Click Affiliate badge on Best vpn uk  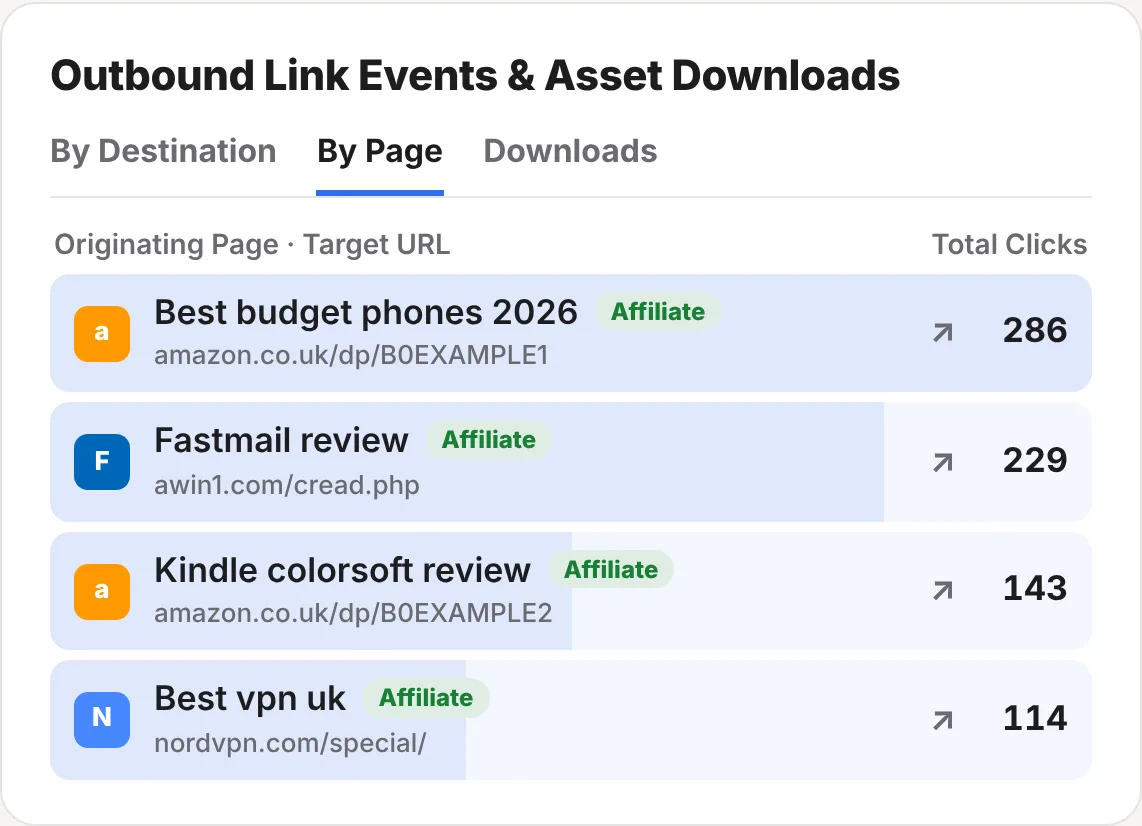pos(426,698)
